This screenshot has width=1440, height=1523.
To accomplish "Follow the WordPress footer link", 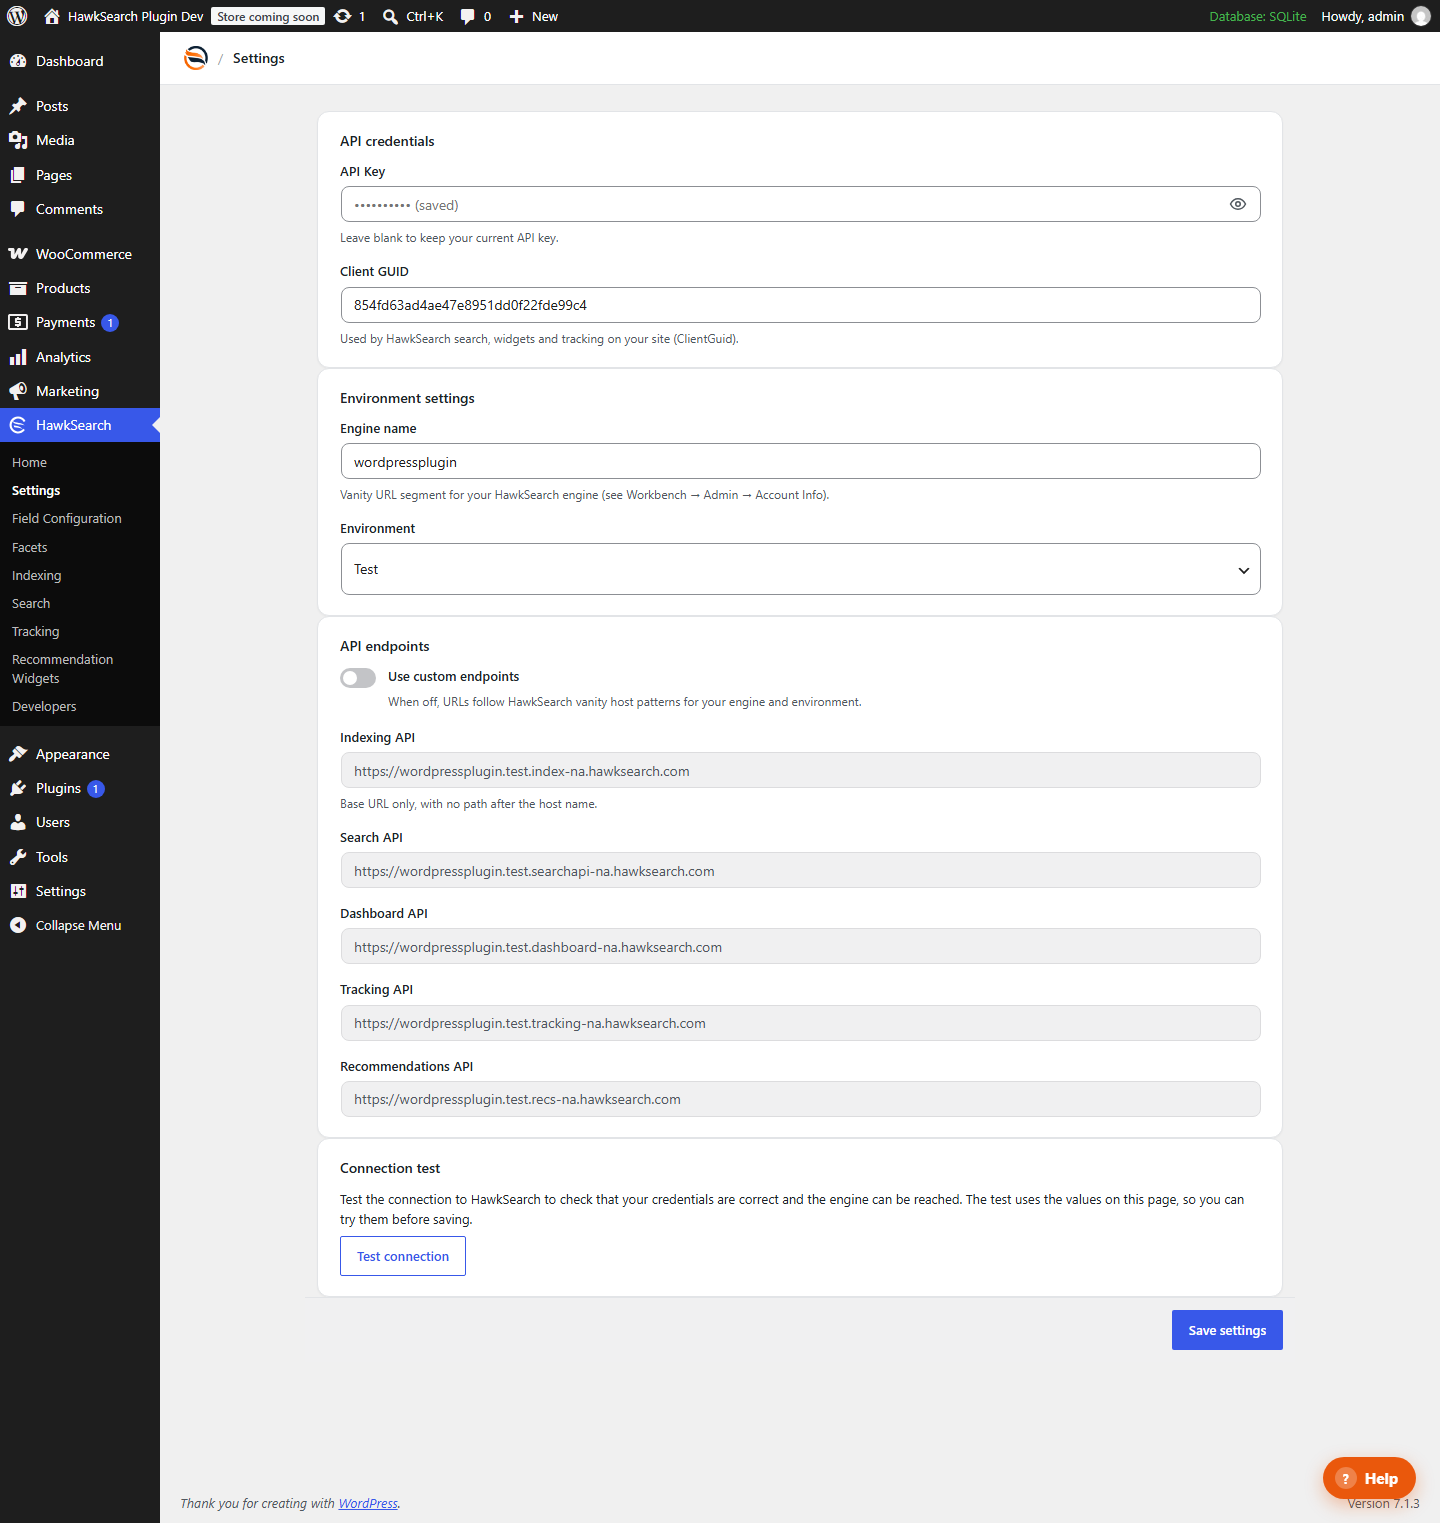I will (x=368, y=1504).
